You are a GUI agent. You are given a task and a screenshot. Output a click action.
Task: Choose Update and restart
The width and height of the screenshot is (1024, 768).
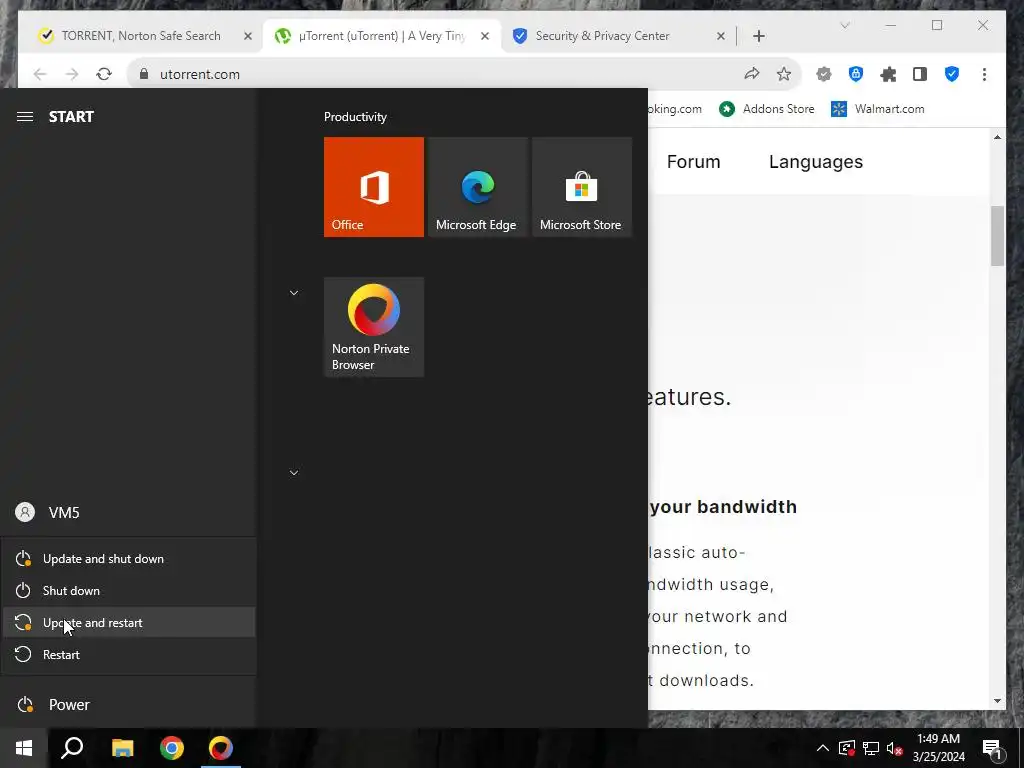129,622
